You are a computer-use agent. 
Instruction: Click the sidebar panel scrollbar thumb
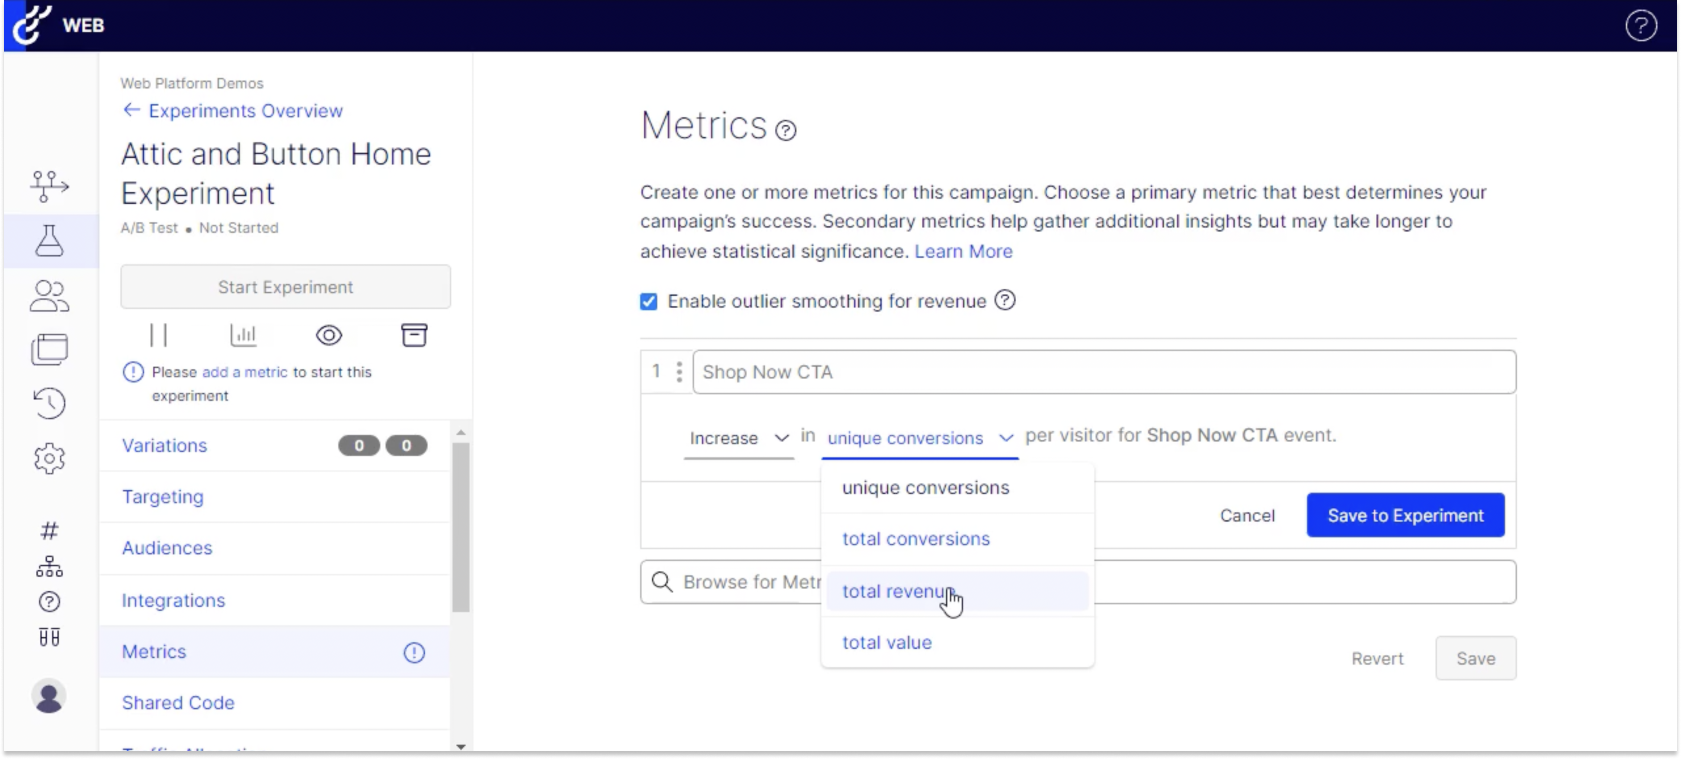461,527
